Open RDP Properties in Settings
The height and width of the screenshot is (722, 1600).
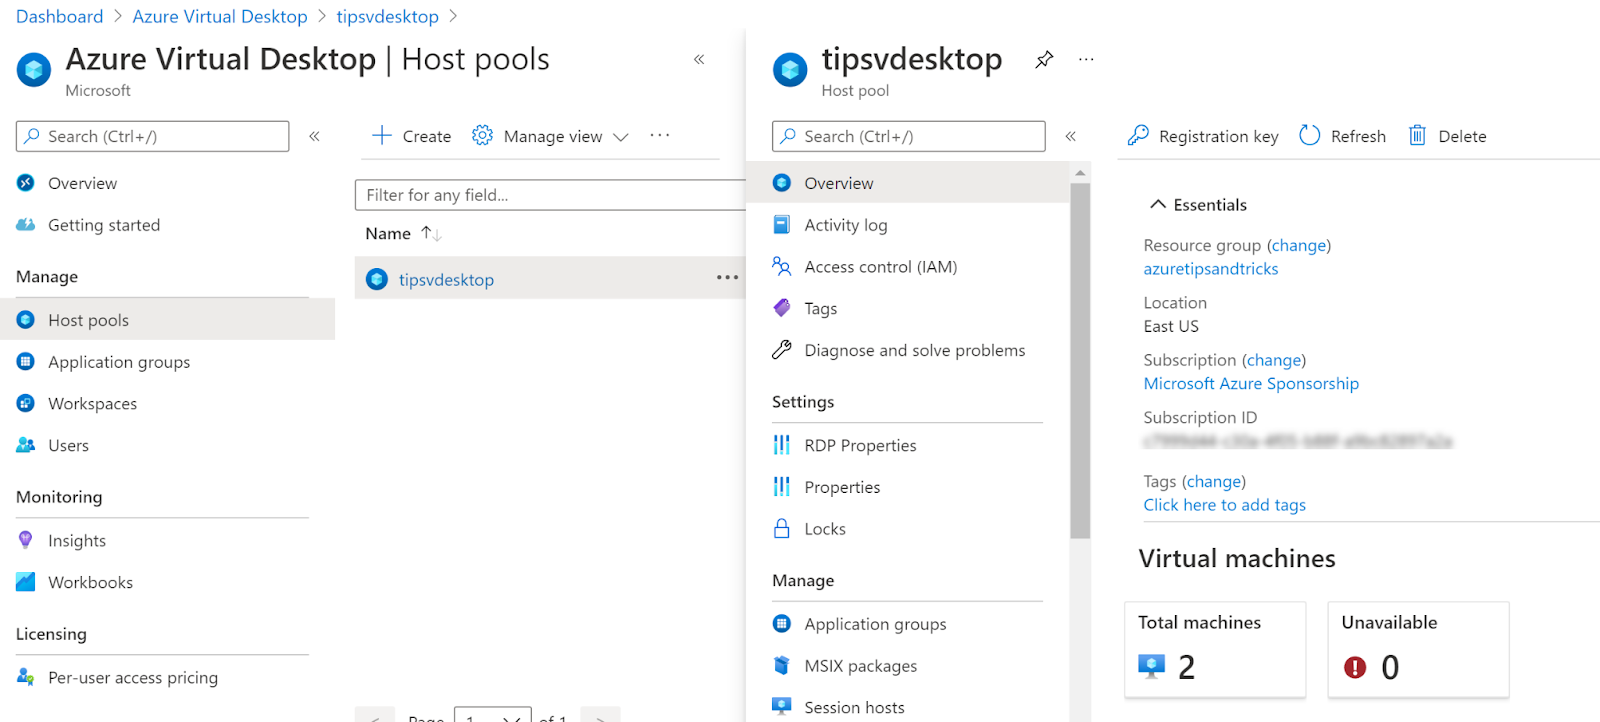point(860,445)
